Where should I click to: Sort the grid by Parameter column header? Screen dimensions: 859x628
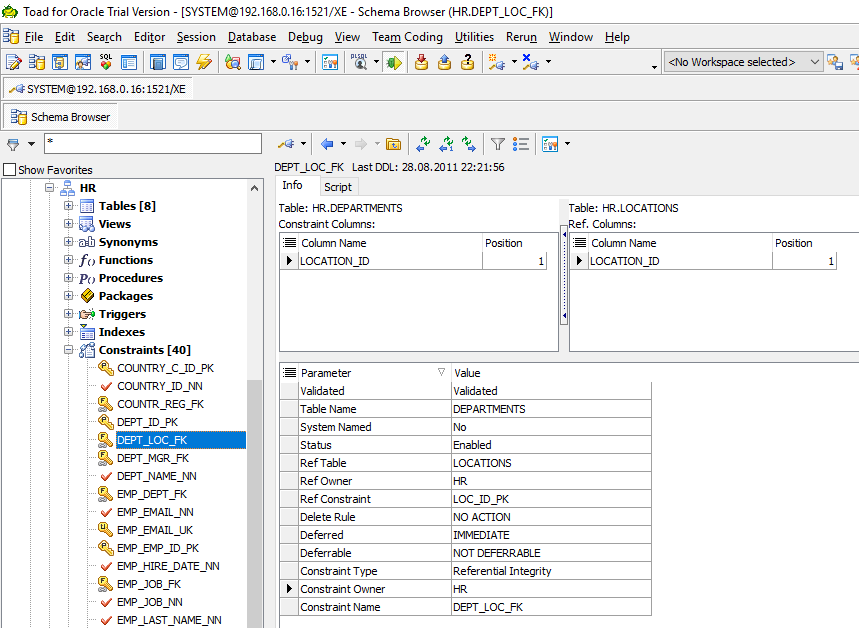pyautogui.click(x=326, y=373)
